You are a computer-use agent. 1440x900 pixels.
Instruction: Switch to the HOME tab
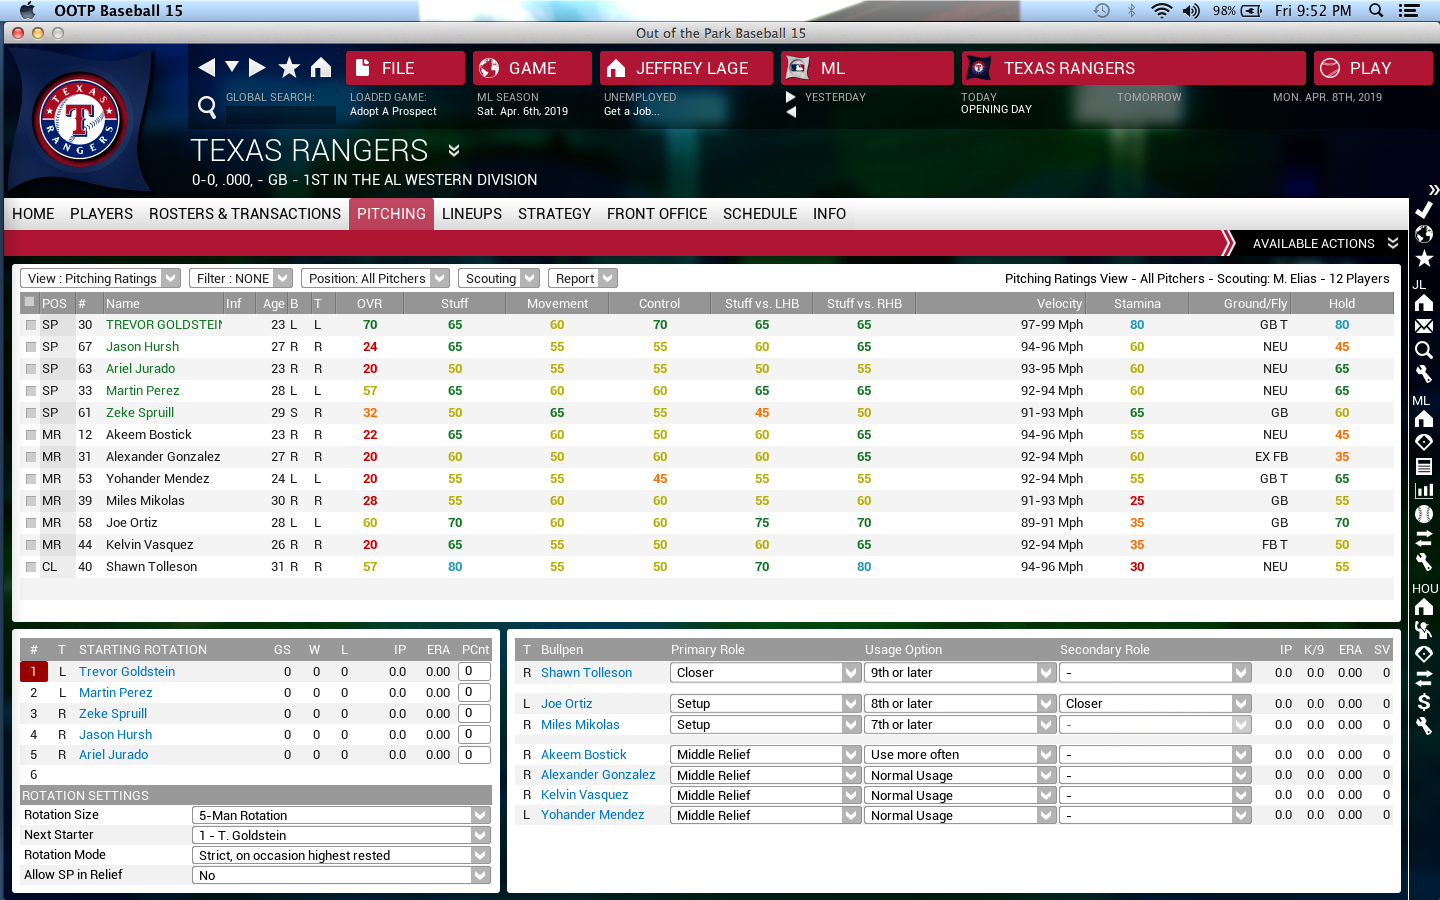[33, 214]
